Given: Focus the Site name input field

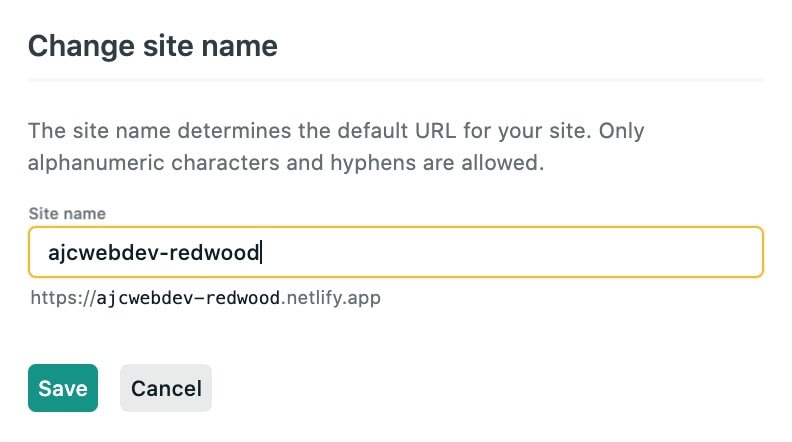Looking at the screenshot, I should coord(395,252).
